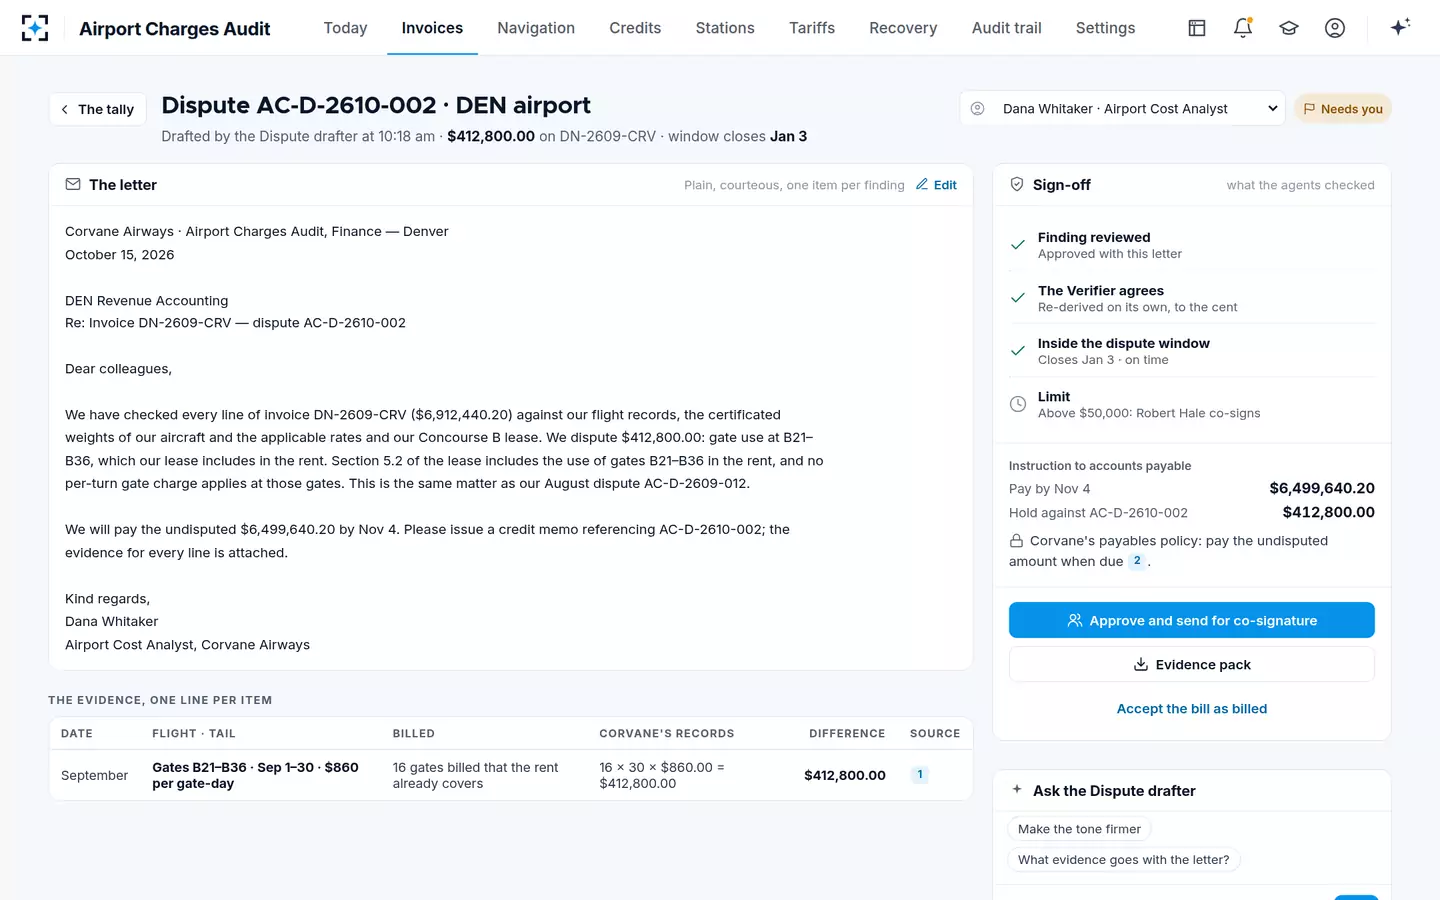1440x900 pixels.
Task: Open footnote 2 on payables policy
Action: pos(1137,561)
